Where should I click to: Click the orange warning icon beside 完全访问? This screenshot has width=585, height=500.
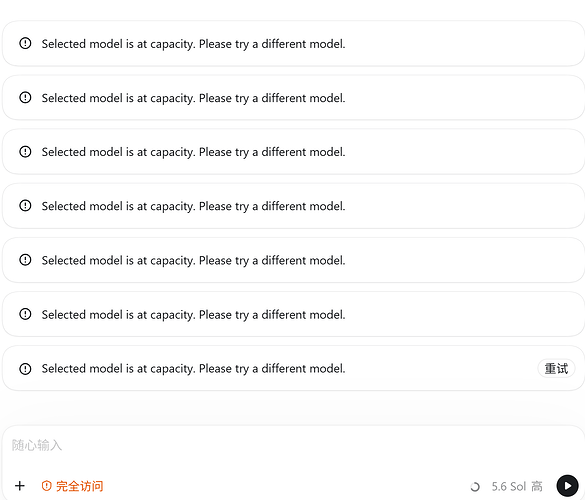47,486
